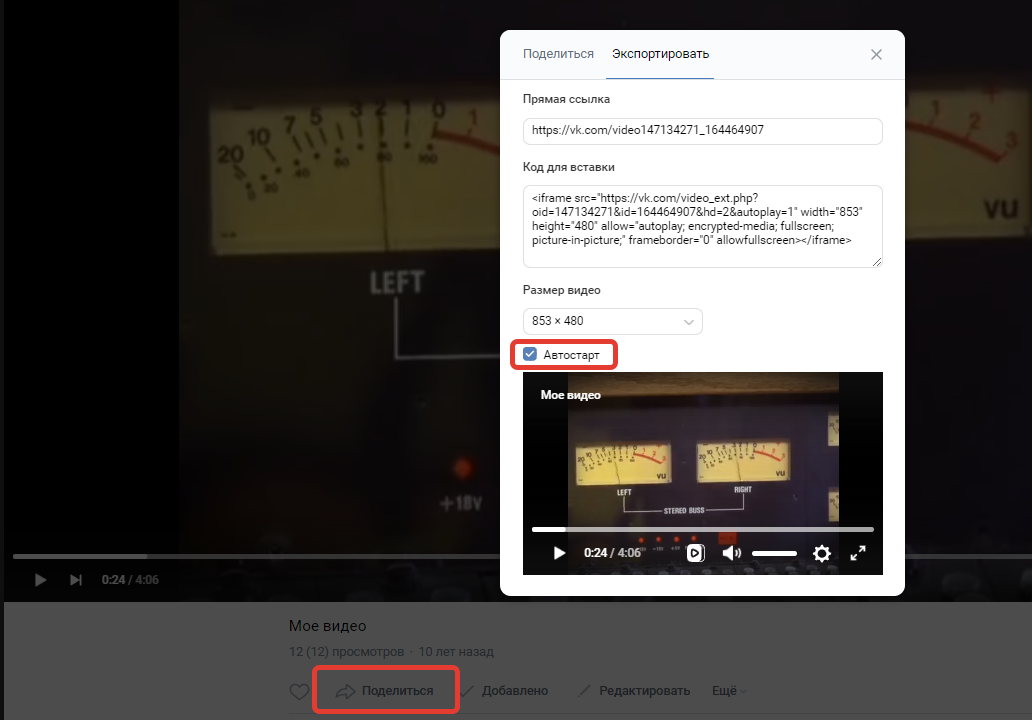Switch to the Поделиться tab in dialog
Screen dimensions: 1032x720
click(x=558, y=54)
